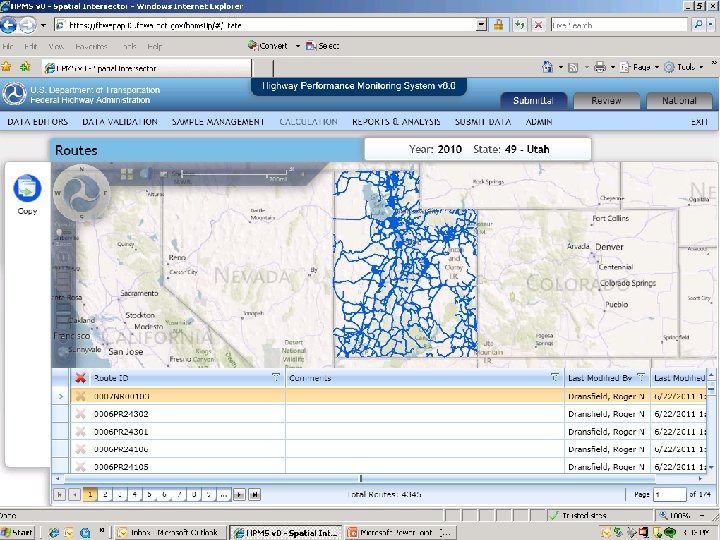
Task: Open the Last Modified By column filter
Action: click(x=641, y=377)
